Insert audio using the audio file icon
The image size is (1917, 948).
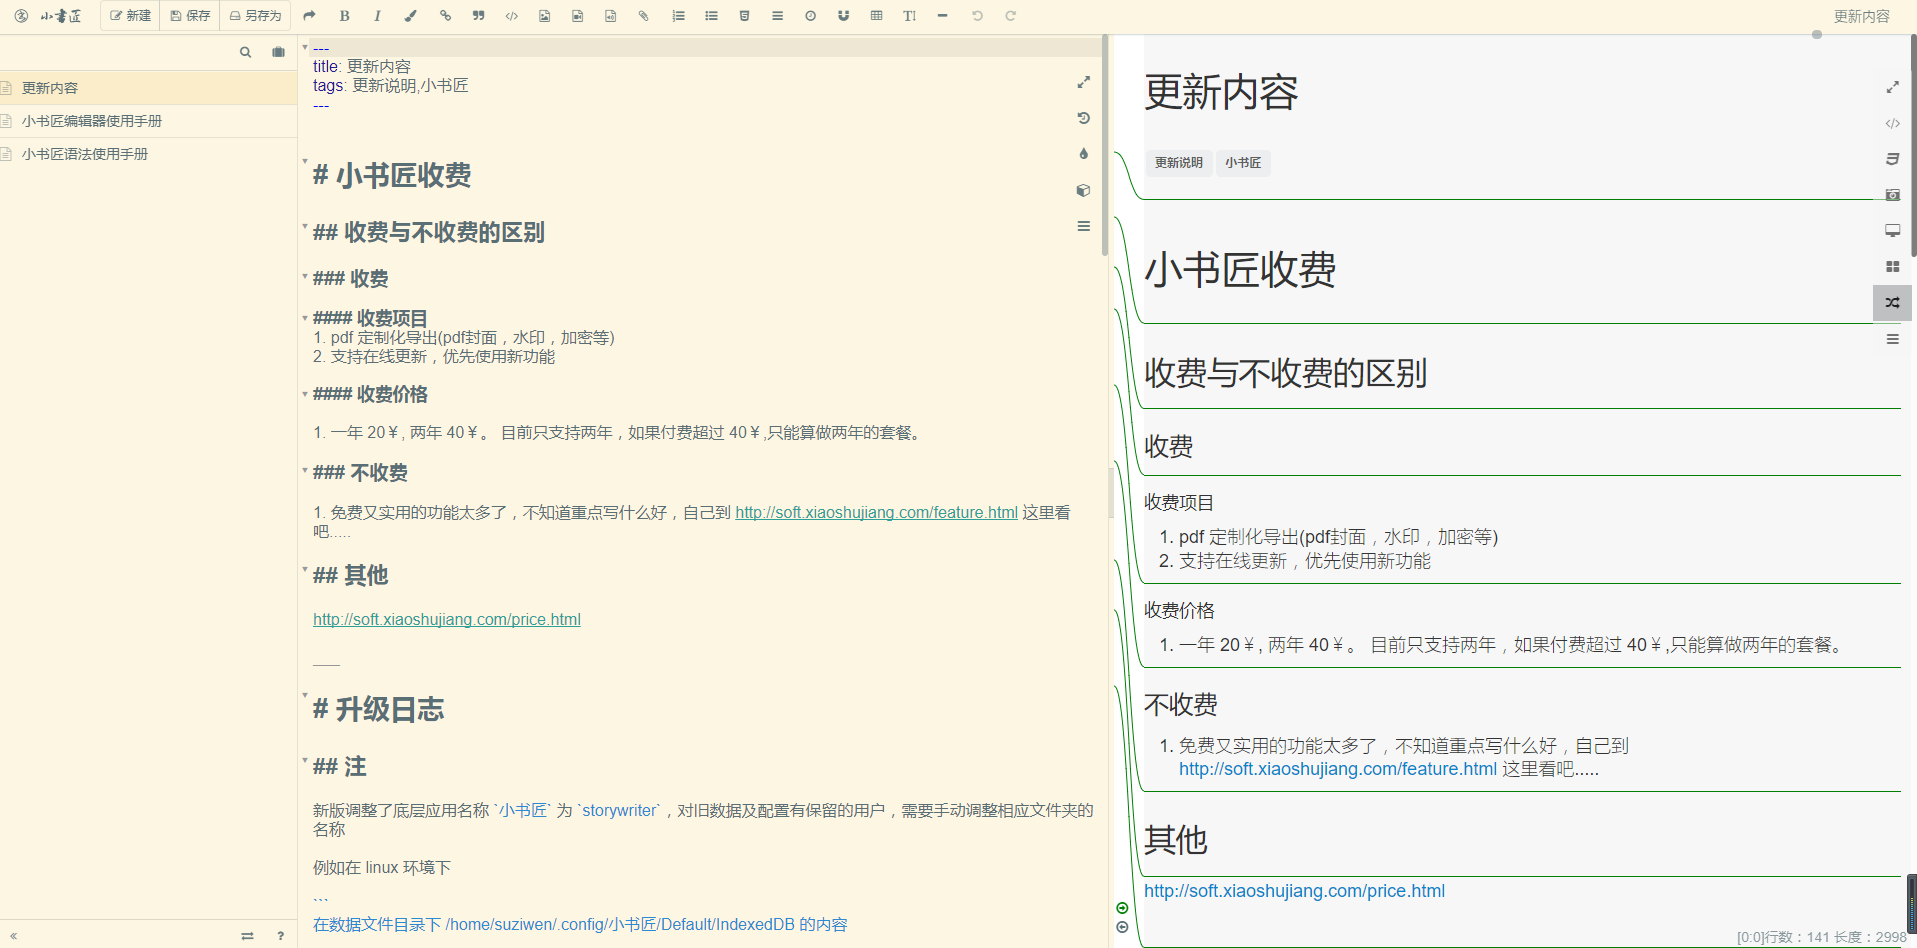(x=610, y=16)
